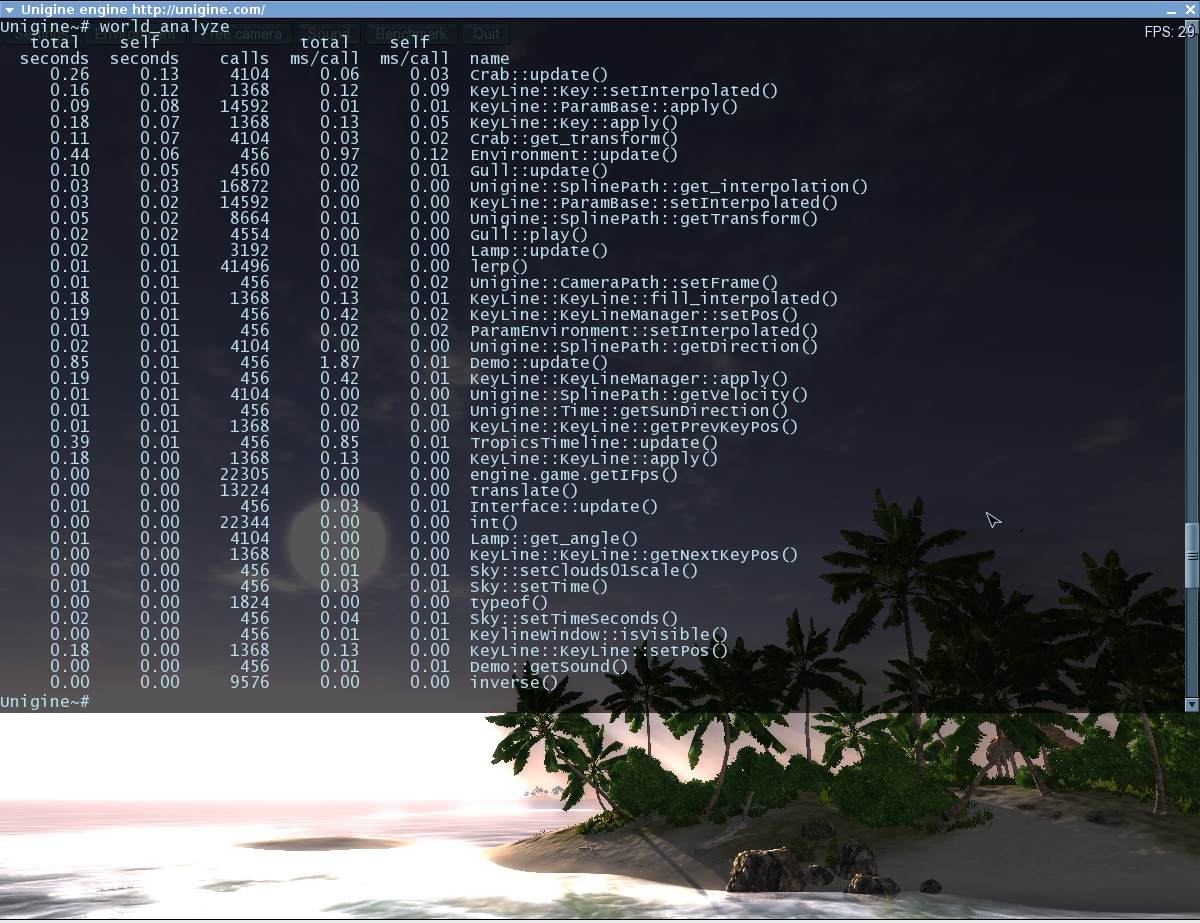
Task: Select 'KeyLine::KeyLineManager::apply()' entry
Action: point(629,379)
